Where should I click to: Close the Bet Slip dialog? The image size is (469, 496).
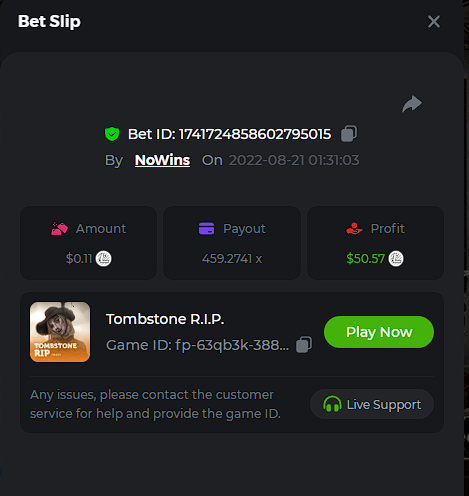tap(434, 22)
